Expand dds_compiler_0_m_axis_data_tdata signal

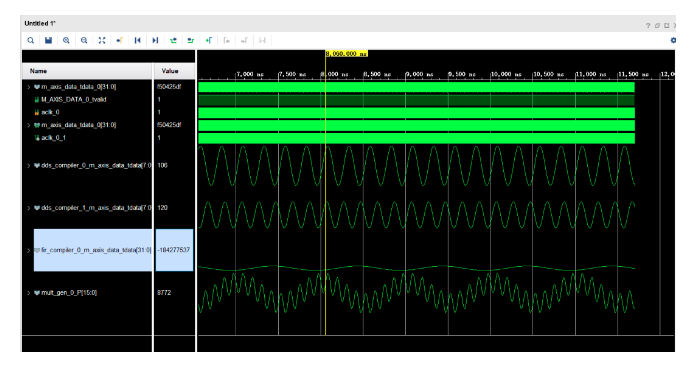coord(29,165)
